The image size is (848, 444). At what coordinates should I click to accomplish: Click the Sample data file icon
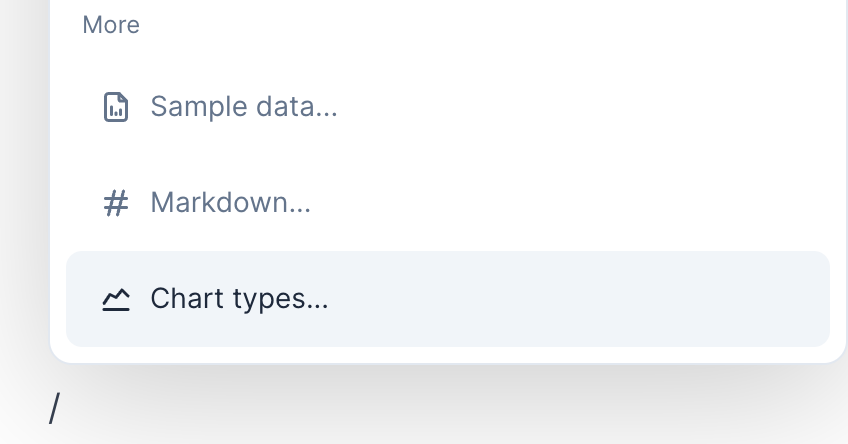[x=116, y=107]
